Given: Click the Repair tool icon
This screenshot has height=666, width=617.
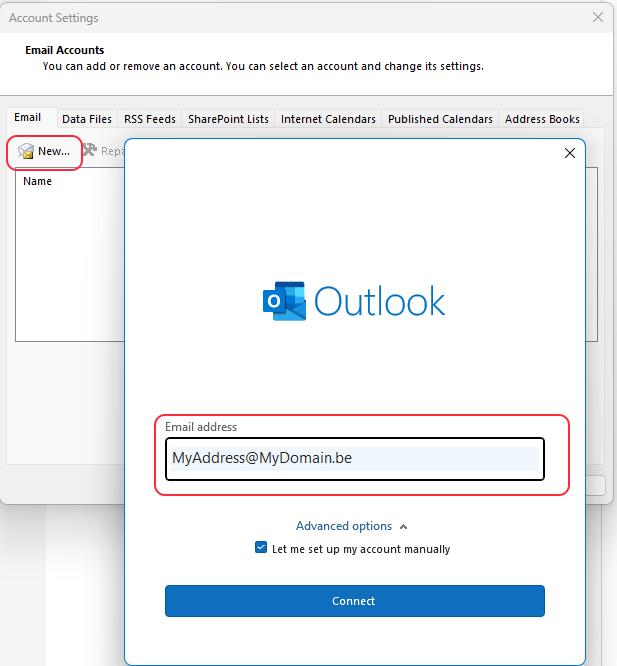Looking at the screenshot, I should [90, 150].
